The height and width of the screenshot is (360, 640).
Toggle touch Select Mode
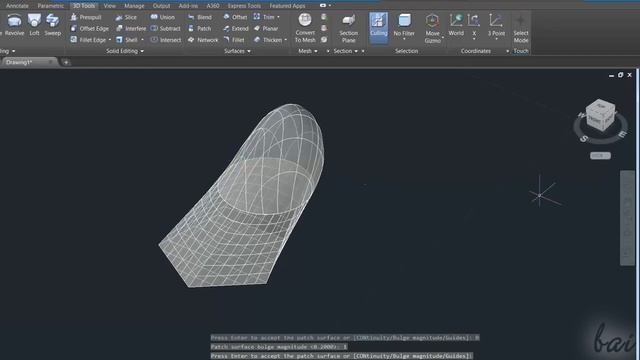pyautogui.click(x=521, y=28)
